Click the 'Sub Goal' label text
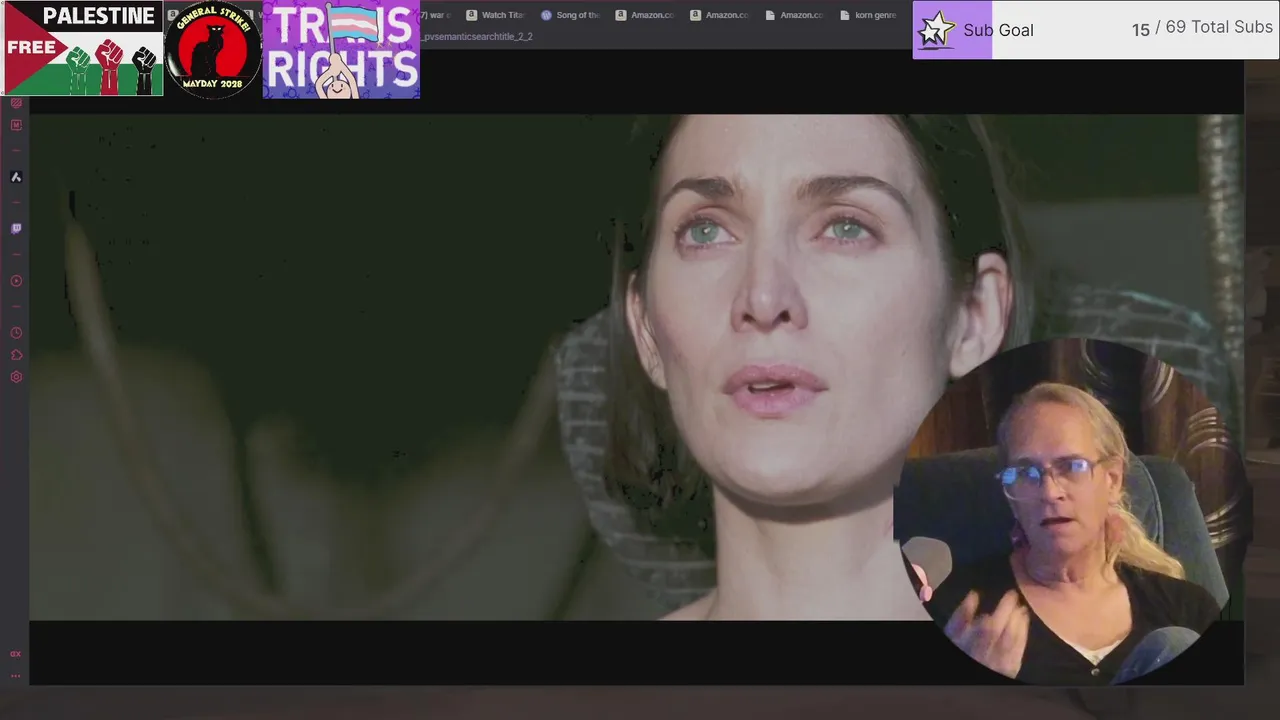 coord(998,30)
